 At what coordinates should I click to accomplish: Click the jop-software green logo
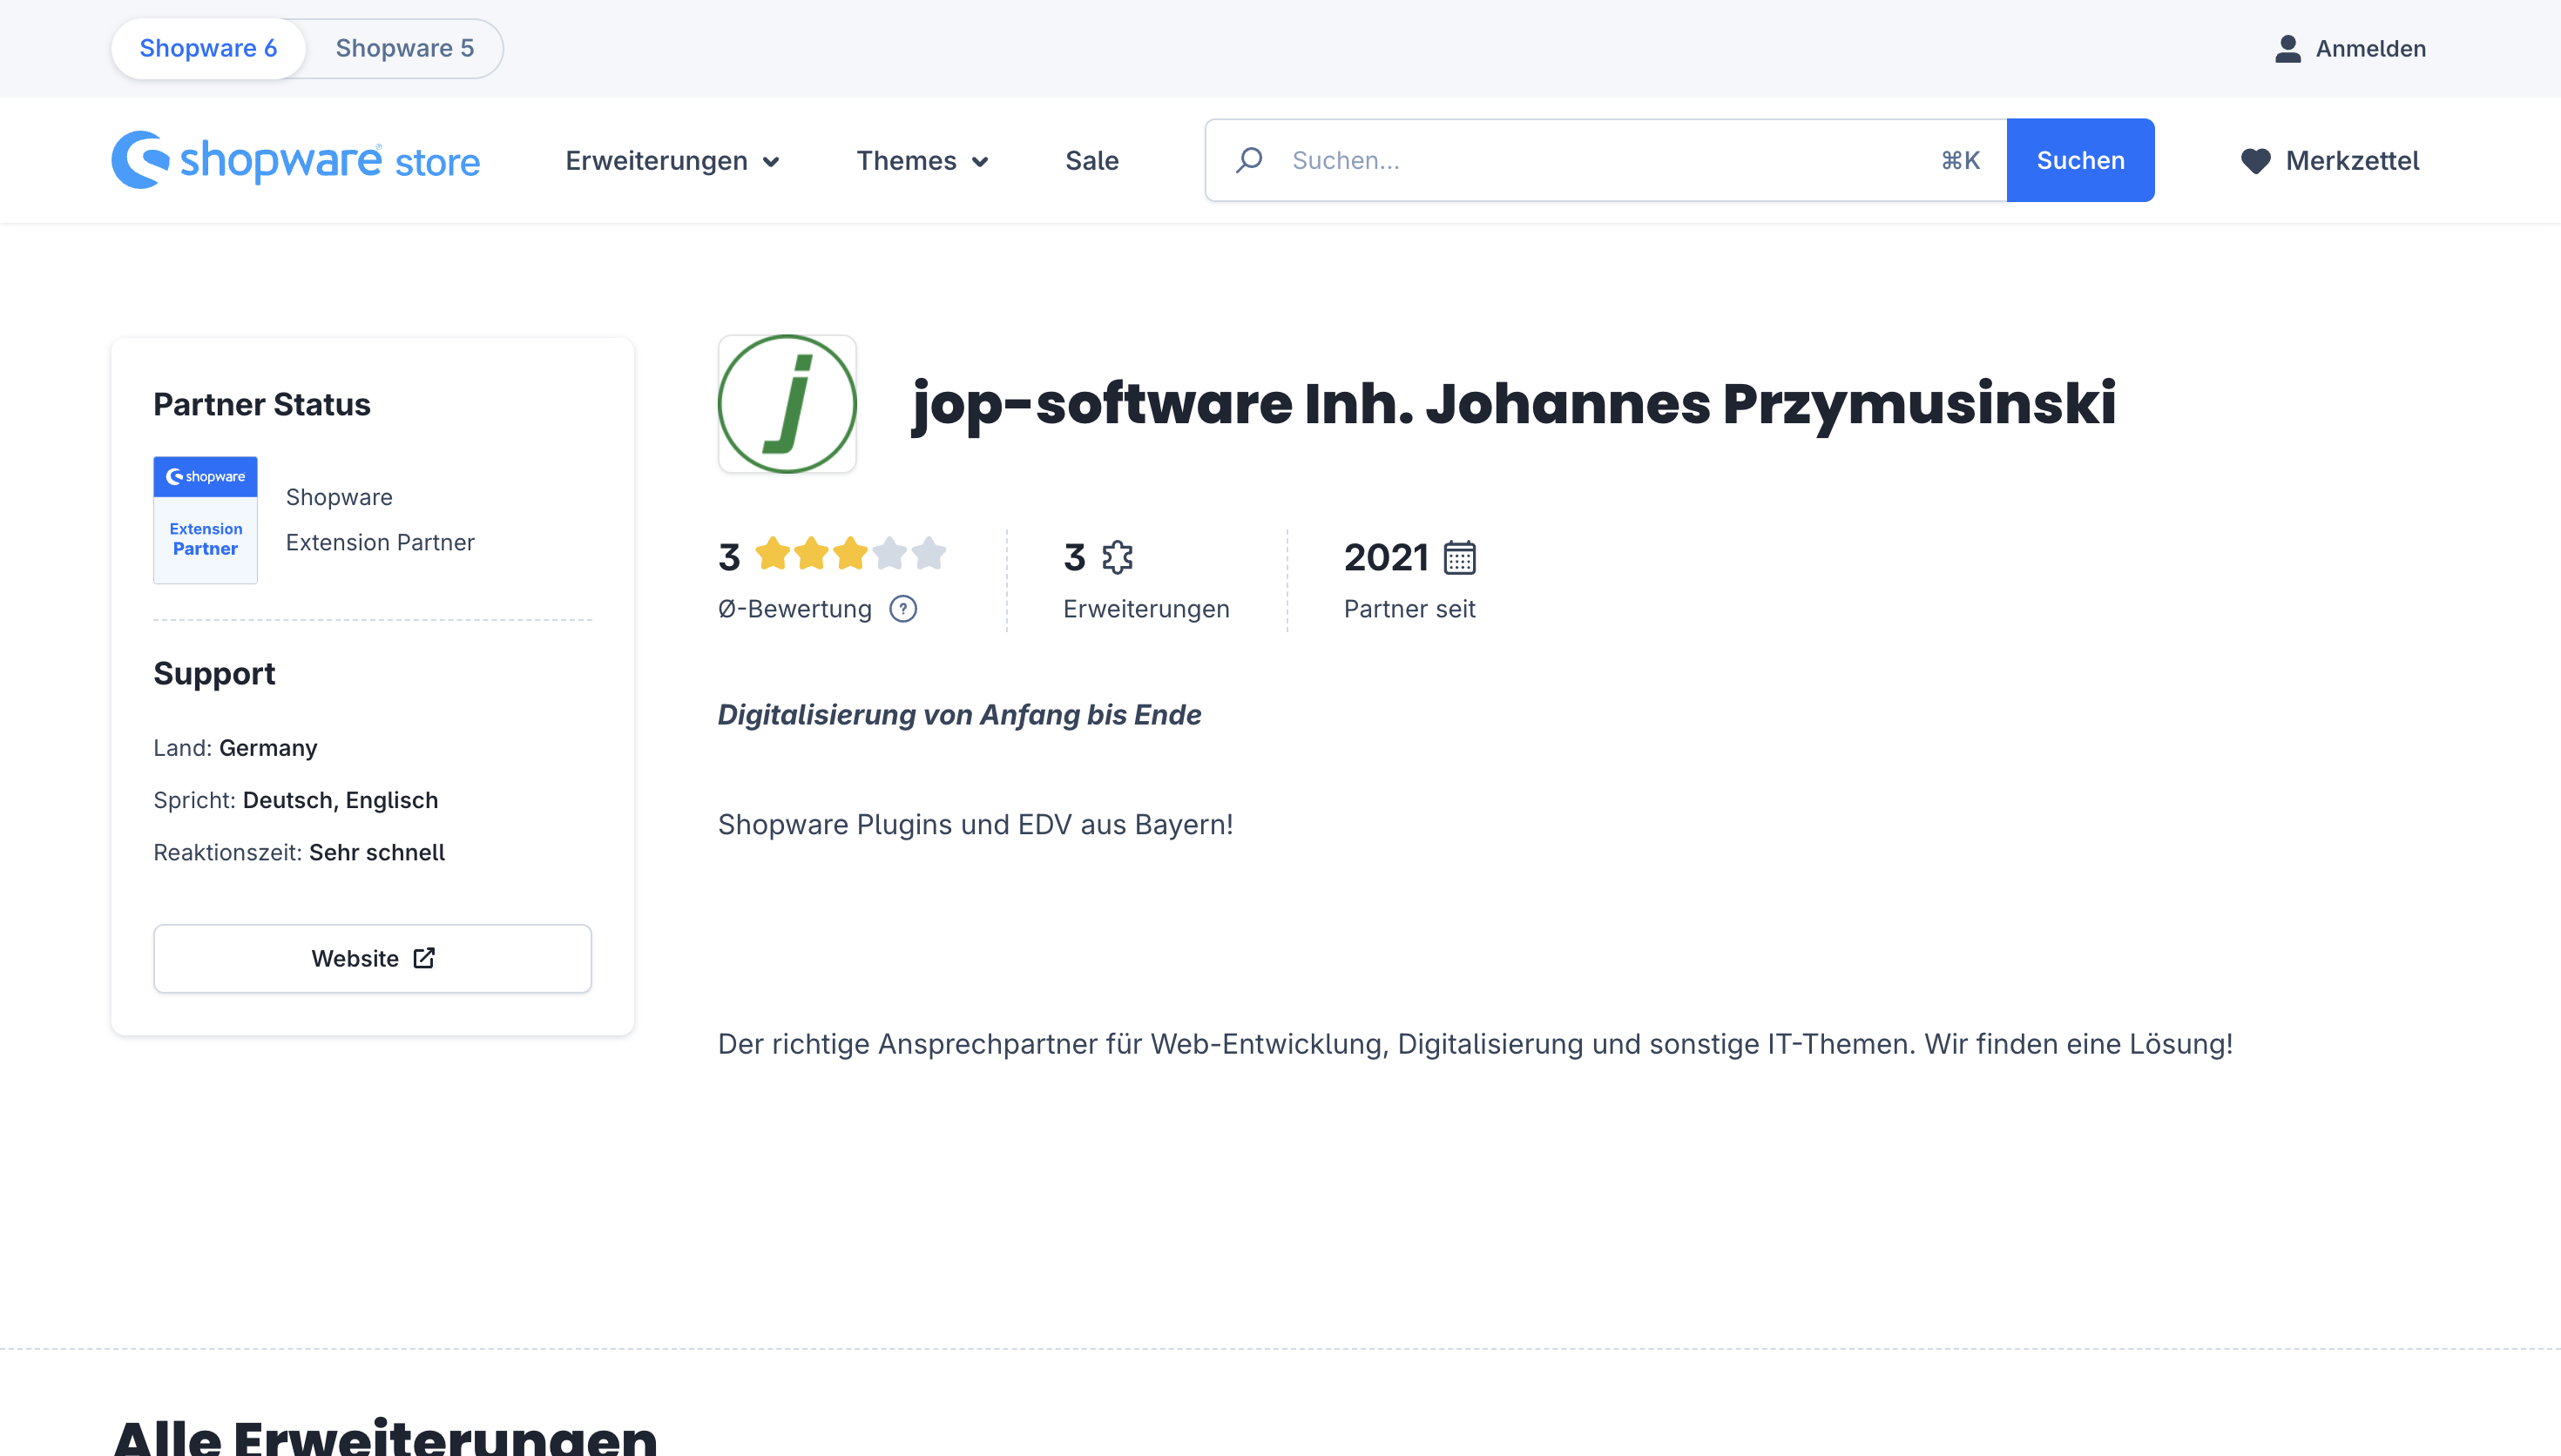[787, 403]
